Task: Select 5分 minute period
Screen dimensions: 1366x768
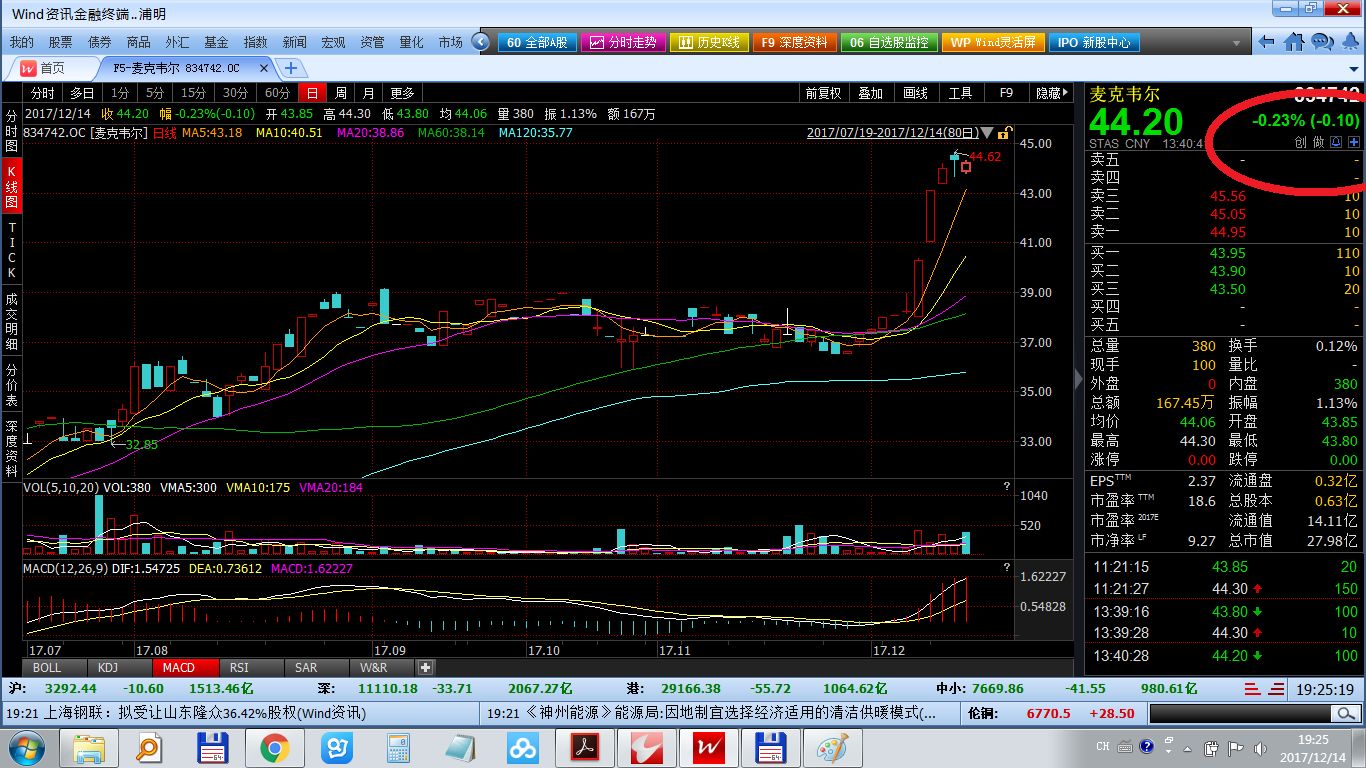Action: pyautogui.click(x=155, y=93)
